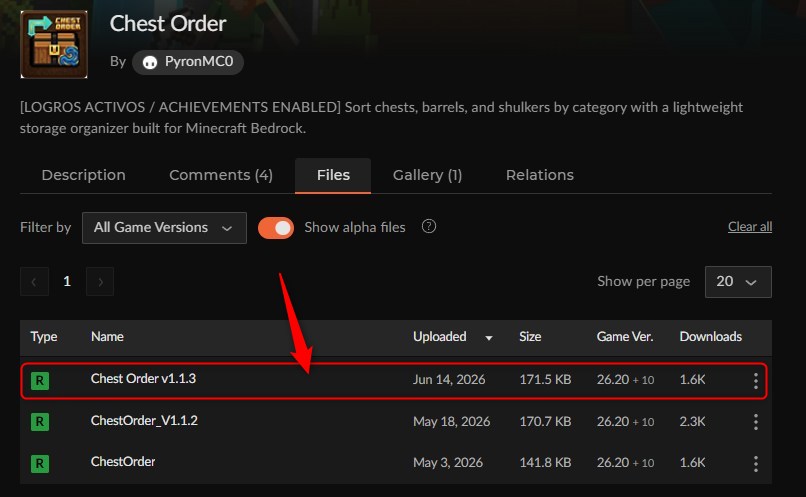Viewport: 806px width, 497px height.
Task: Click the R release badge for ChestOrder_V1.1.2
Action: [x=40, y=422]
